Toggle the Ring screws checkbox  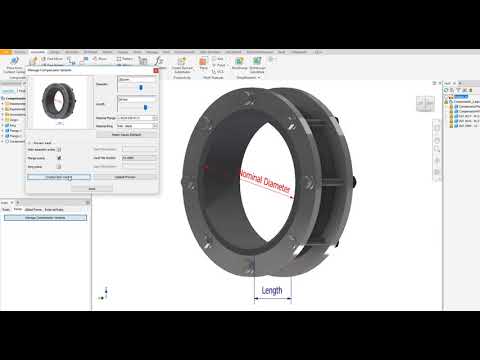coord(59,166)
